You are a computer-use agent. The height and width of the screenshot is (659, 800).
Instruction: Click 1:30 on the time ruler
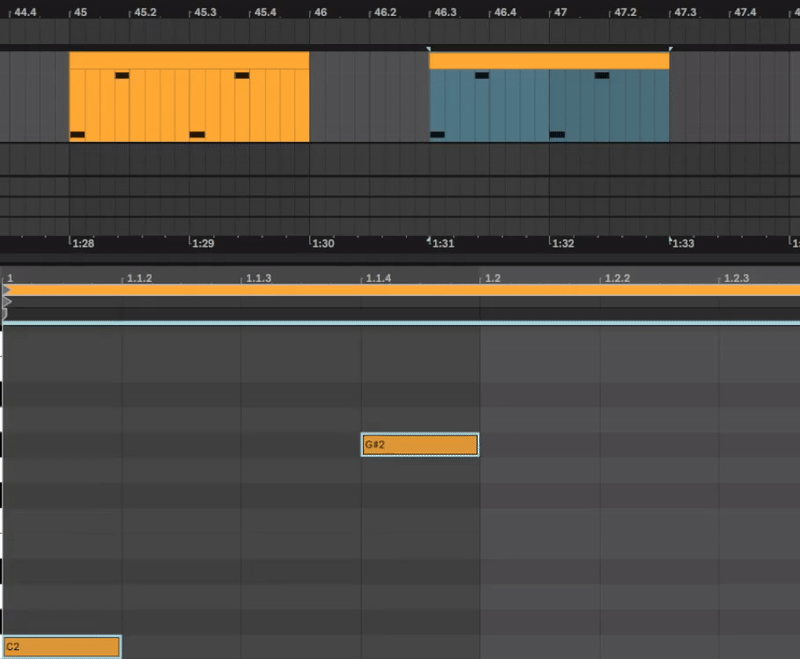323,243
